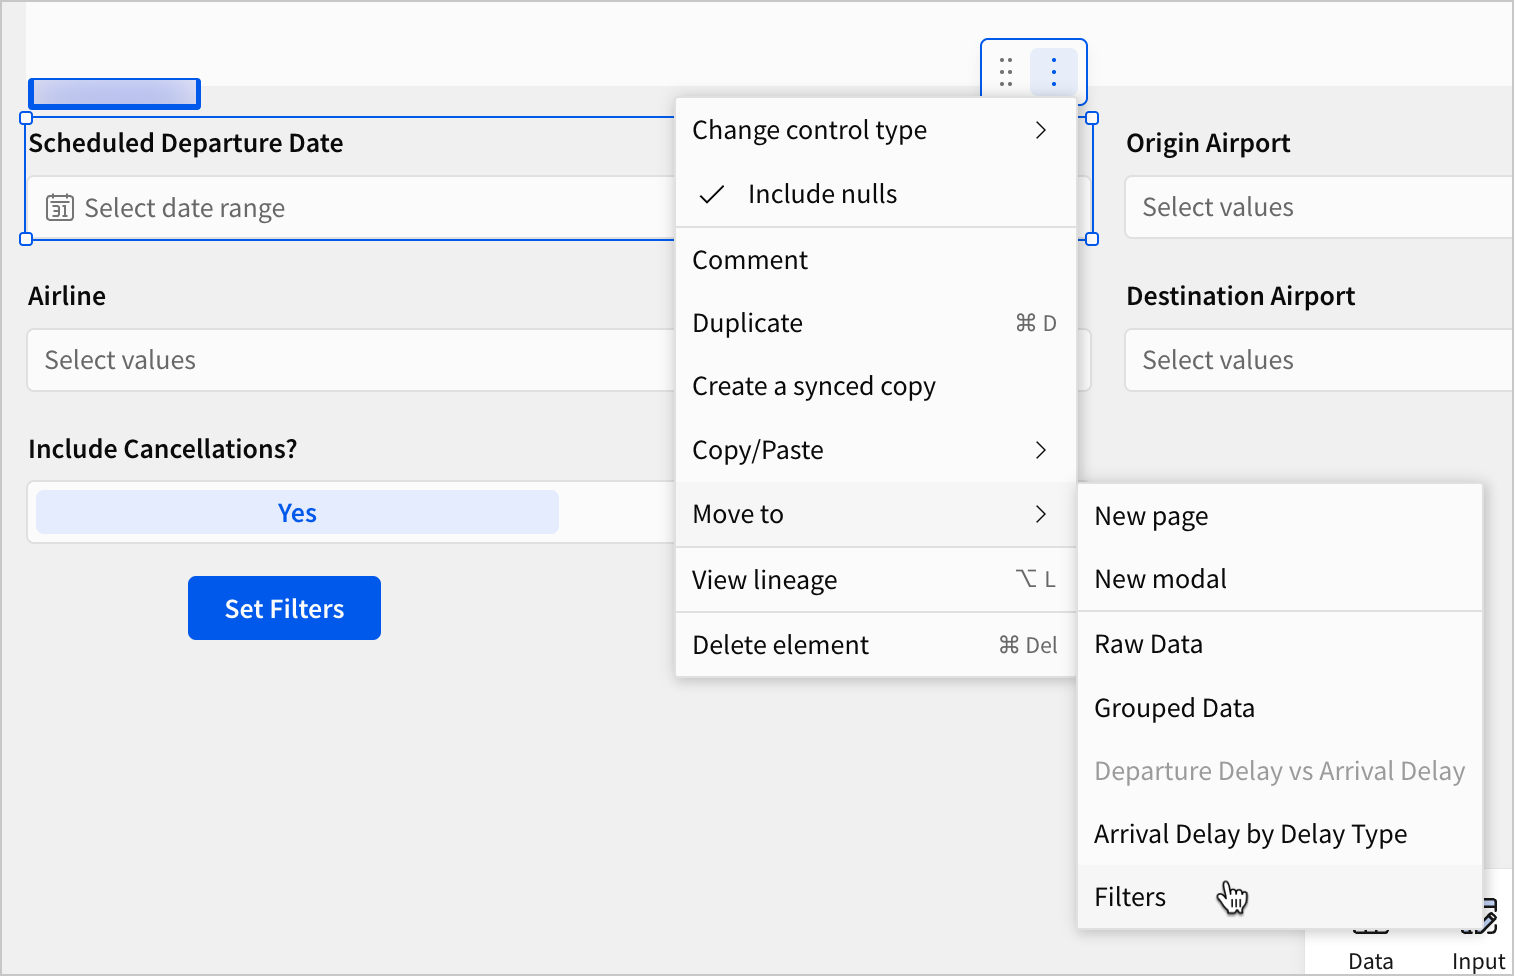This screenshot has width=1514, height=976.
Task: Move element to Raw Data page
Action: tap(1148, 645)
